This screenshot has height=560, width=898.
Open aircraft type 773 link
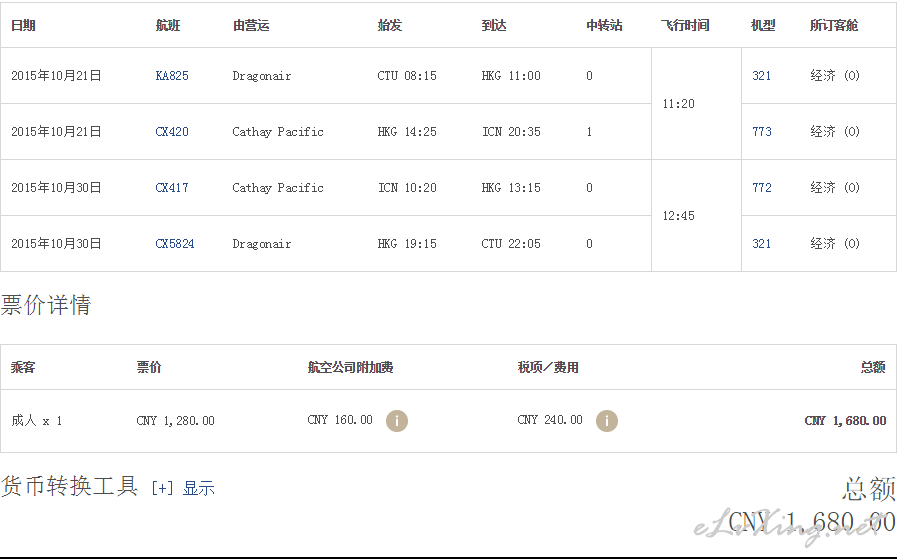point(762,132)
